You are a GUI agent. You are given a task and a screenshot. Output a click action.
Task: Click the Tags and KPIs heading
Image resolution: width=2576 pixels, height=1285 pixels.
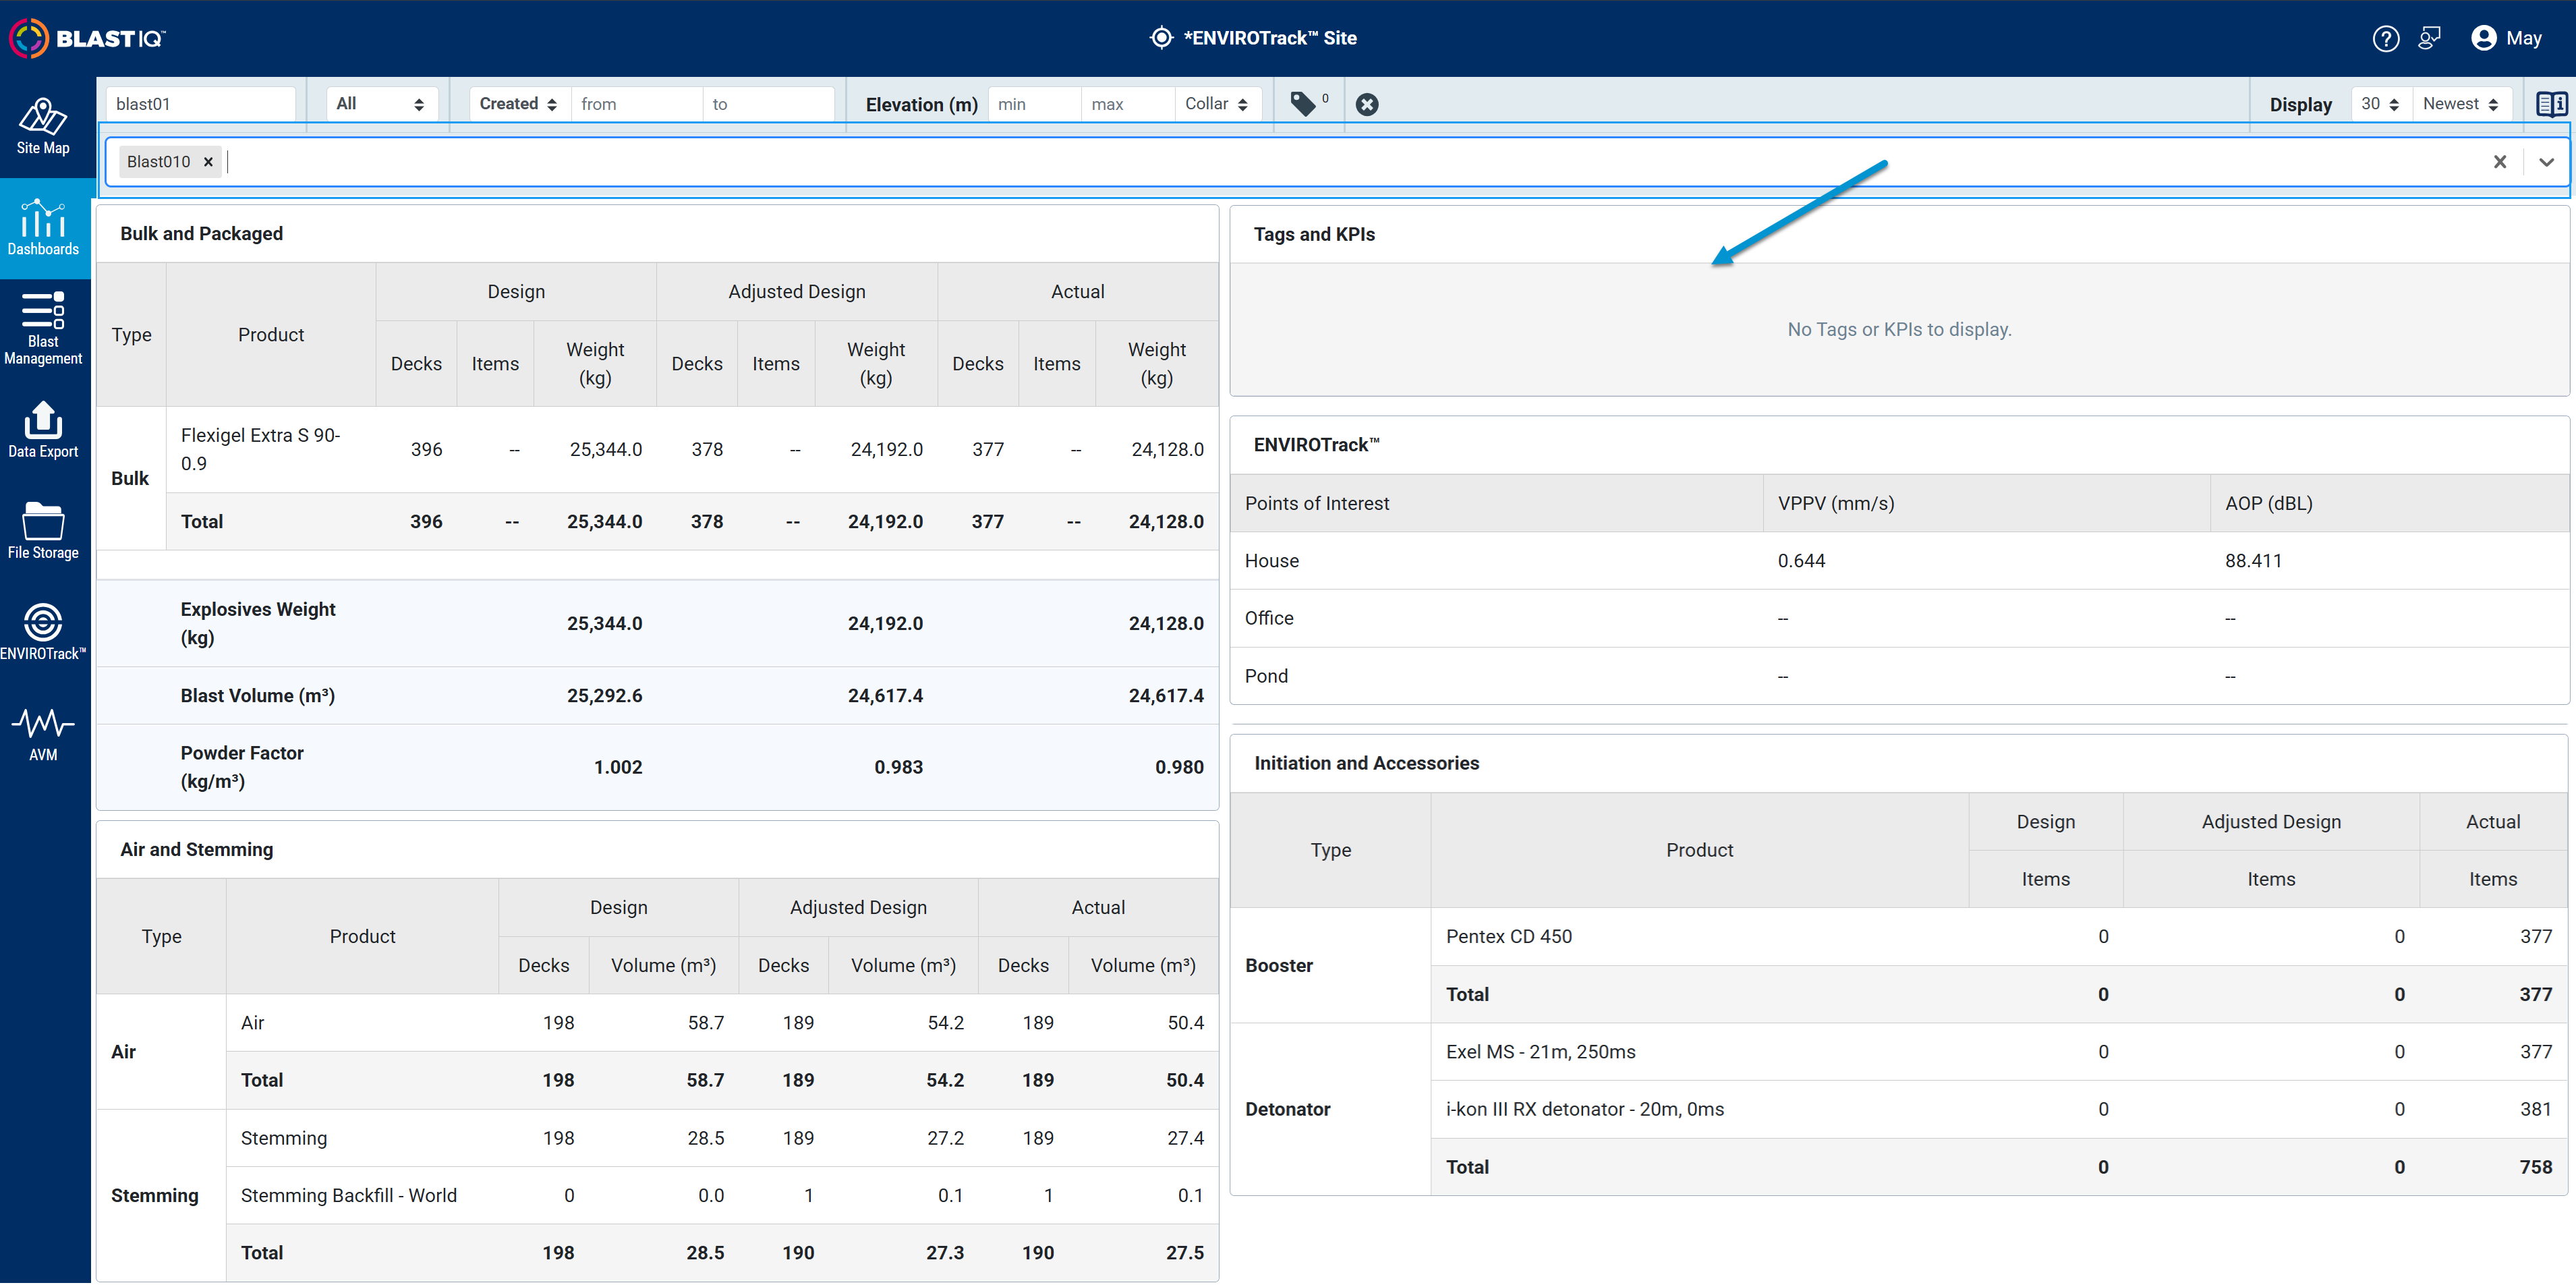tap(1314, 234)
